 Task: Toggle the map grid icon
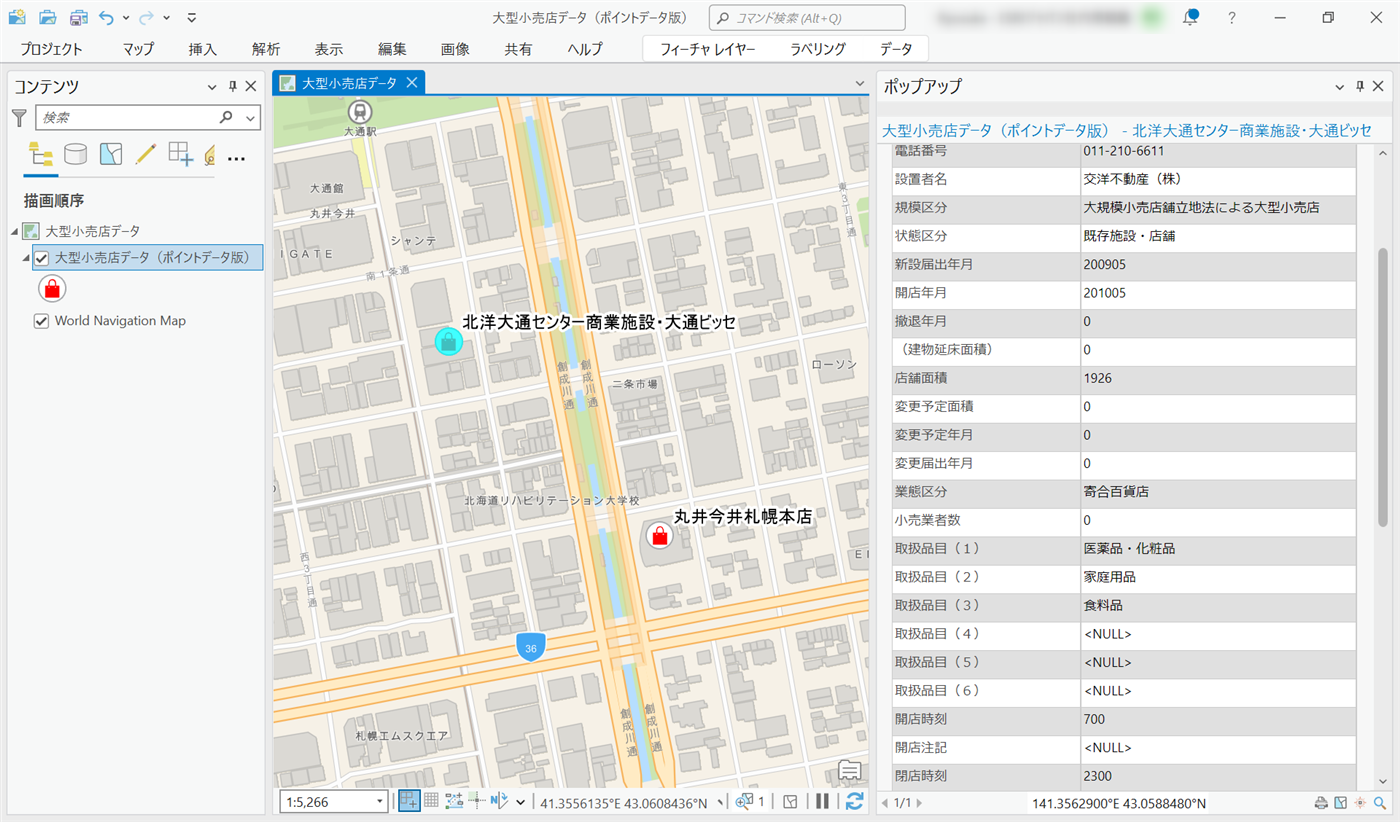tap(431, 801)
